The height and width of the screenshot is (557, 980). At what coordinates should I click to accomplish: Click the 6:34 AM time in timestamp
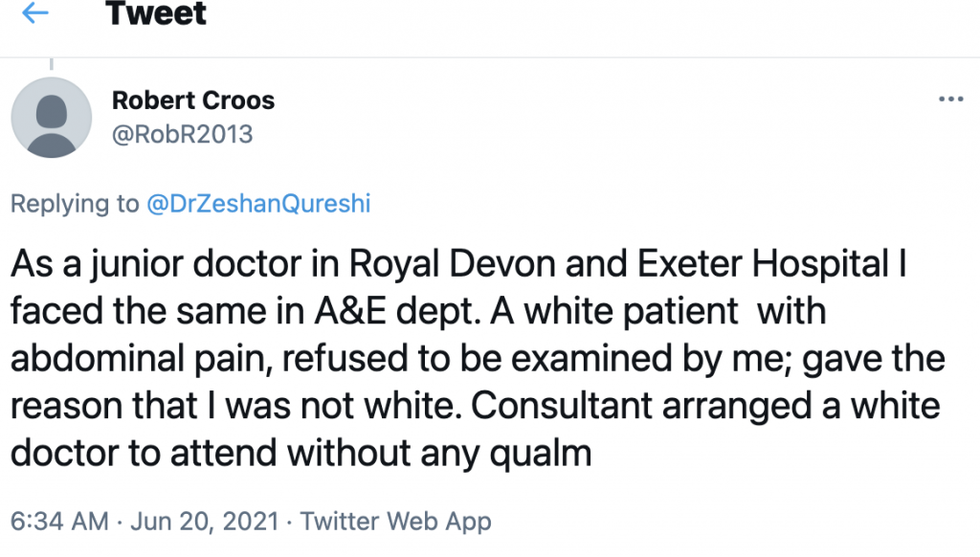[60, 521]
